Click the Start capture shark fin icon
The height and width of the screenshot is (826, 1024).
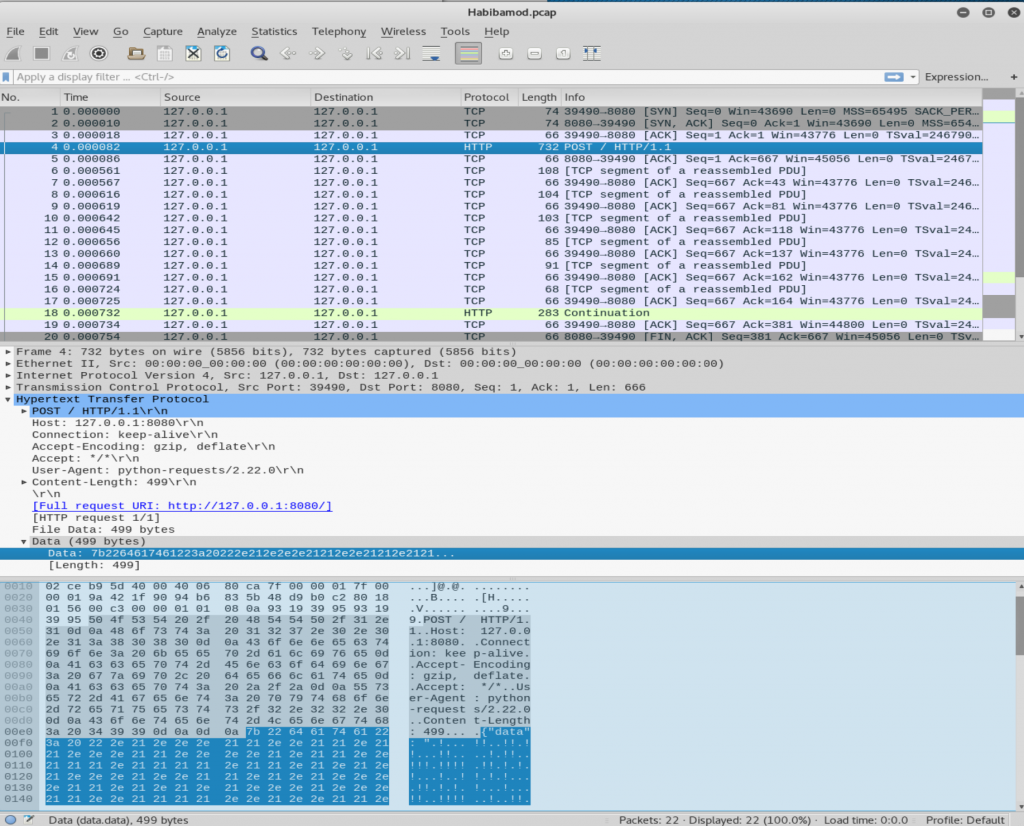coord(14,54)
